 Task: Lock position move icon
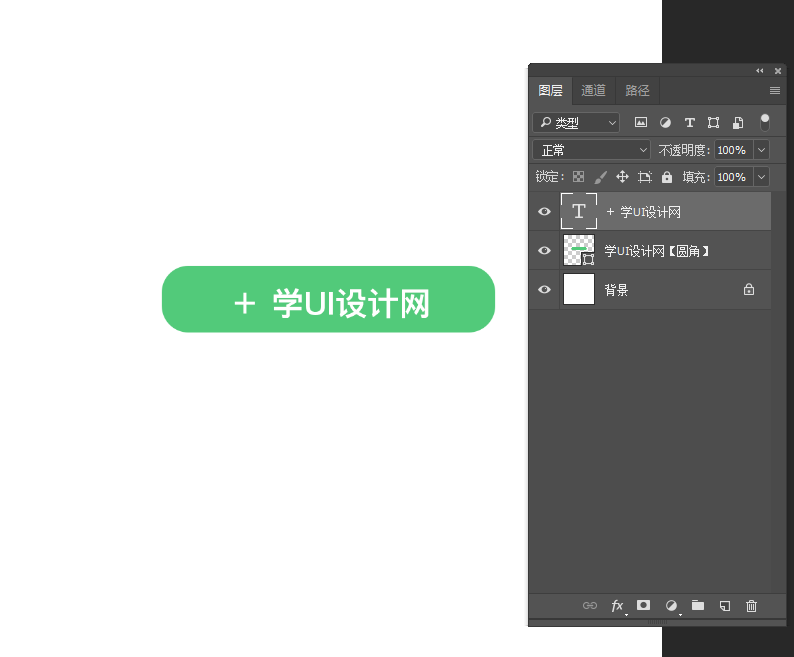[x=622, y=176]
